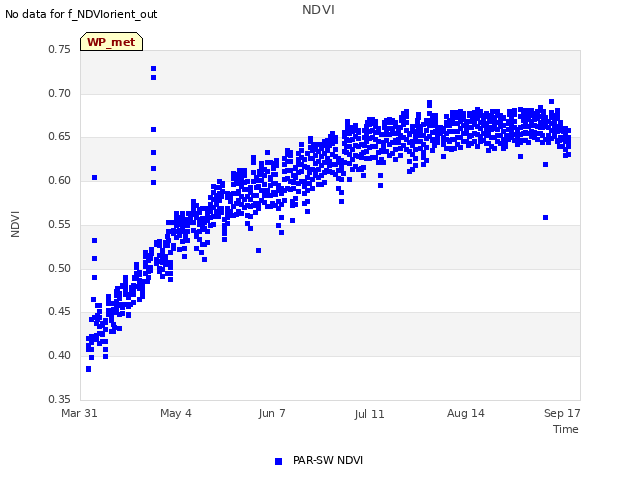Click the 0.40 y-axis tick label
640x480 pixels.
coord(59,356)
